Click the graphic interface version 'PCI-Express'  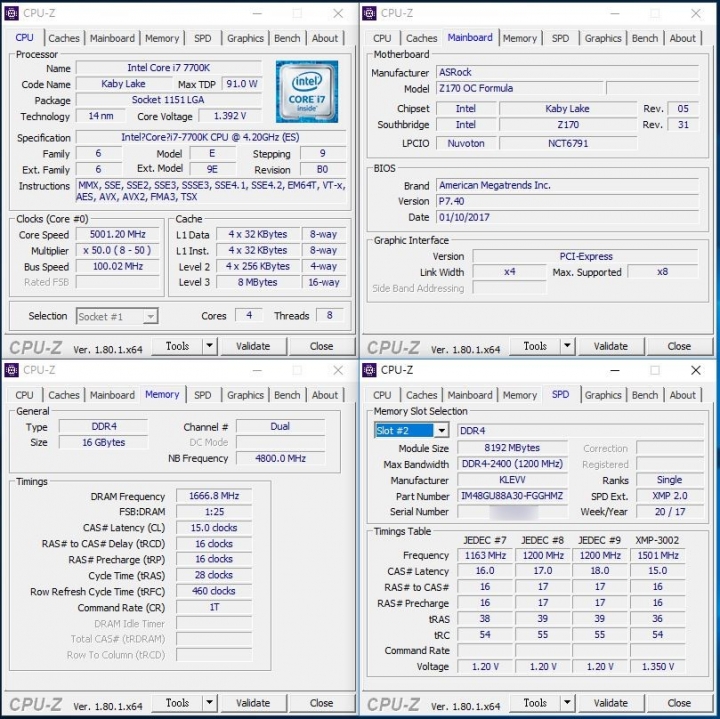coord(586,256)
